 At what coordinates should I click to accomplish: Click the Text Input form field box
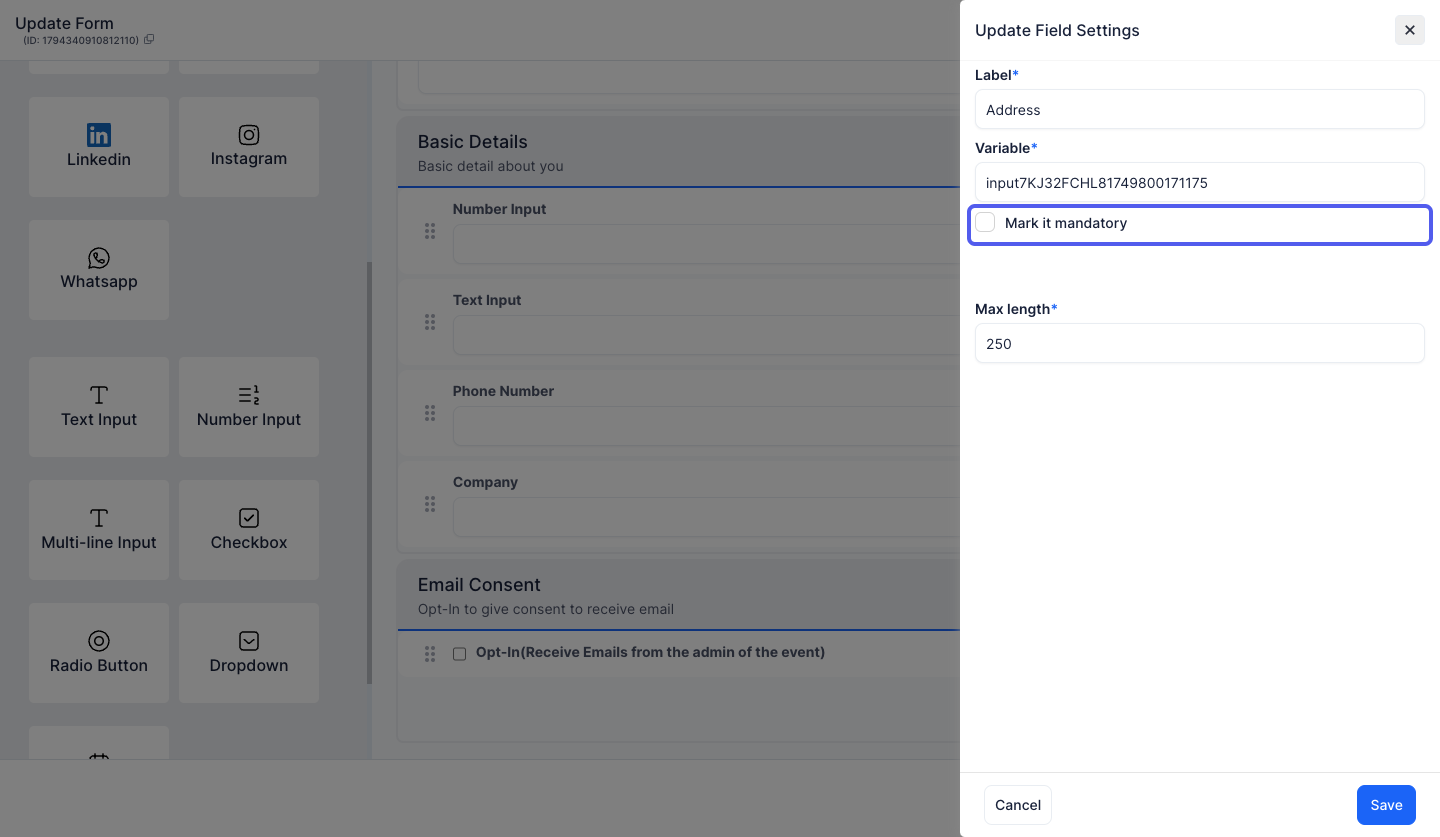[x=706, y=335]
